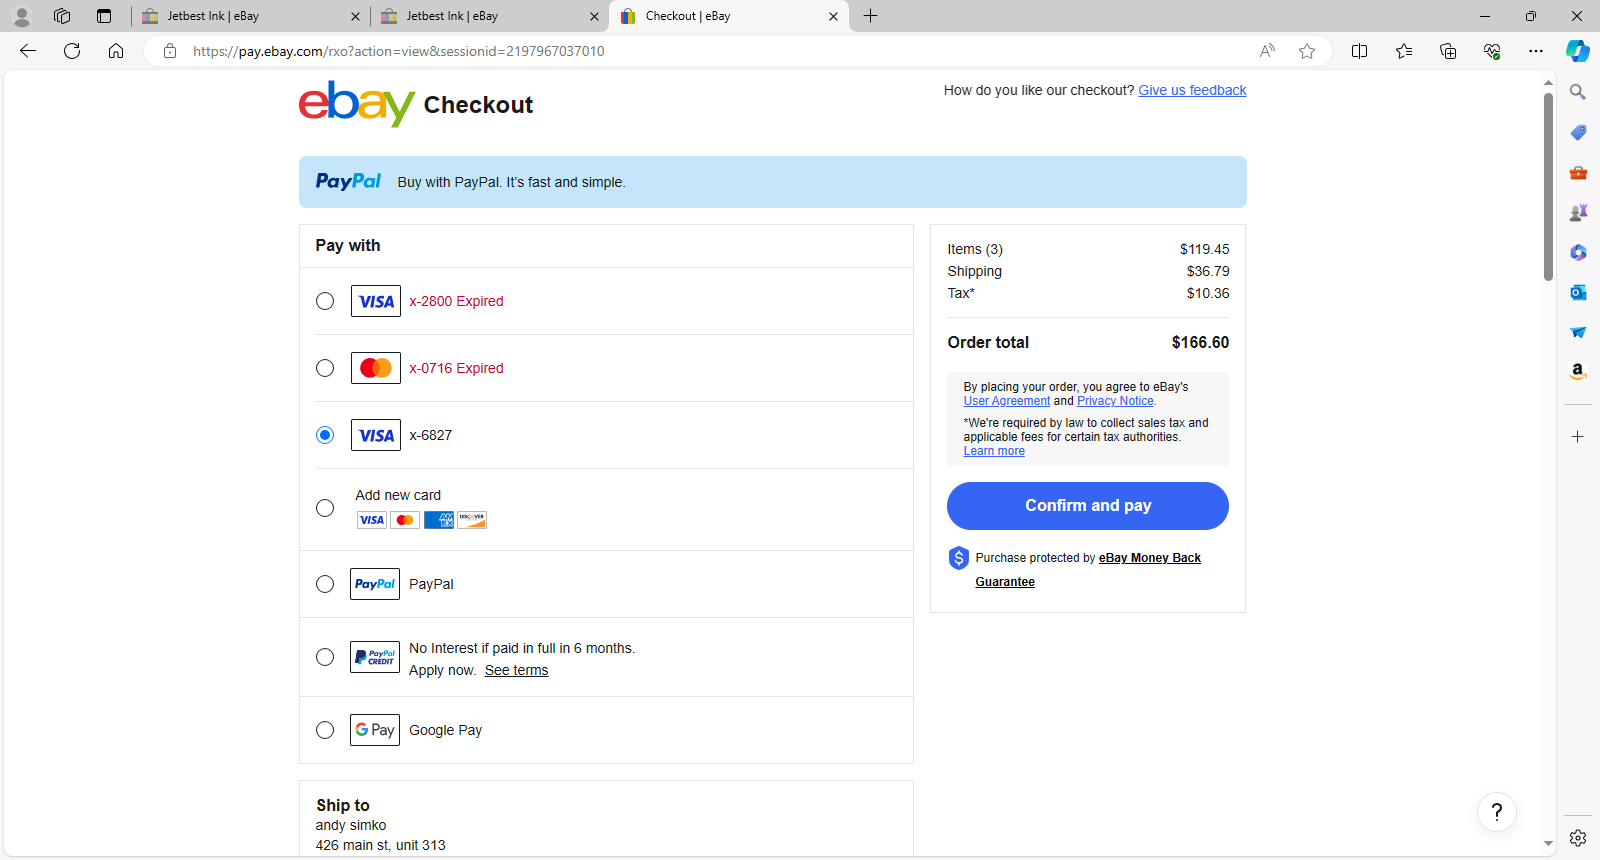The width and height of the screenshot is (1600, 860).
Task: Open the Privacy Notice link
Action: 1115,401
